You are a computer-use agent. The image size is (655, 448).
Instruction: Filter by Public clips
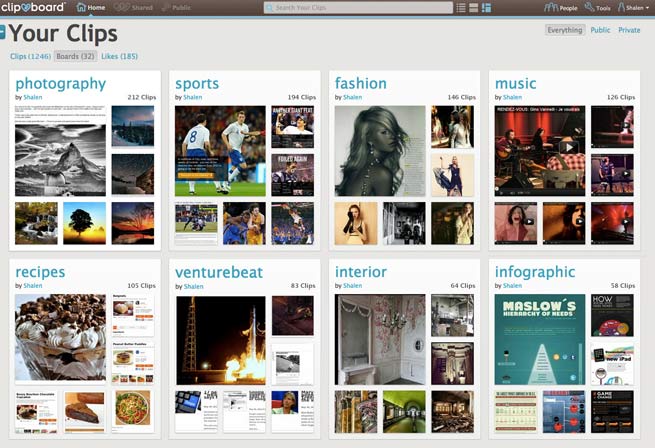[x=600, y=30]
